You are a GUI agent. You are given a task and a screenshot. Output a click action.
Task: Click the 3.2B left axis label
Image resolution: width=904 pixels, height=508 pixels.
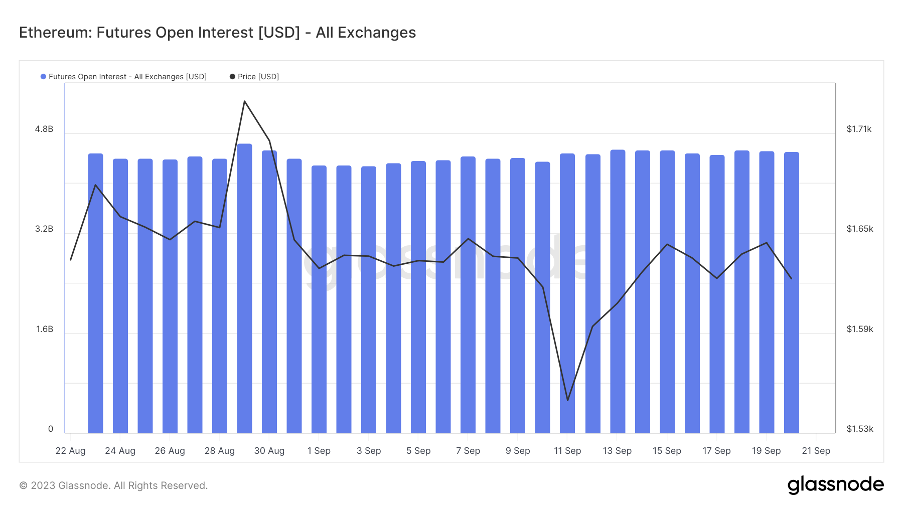(44, 230)
